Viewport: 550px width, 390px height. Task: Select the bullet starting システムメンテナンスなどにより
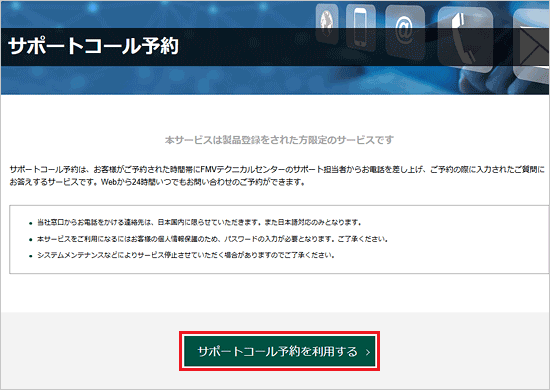click(x=186, y=255)
